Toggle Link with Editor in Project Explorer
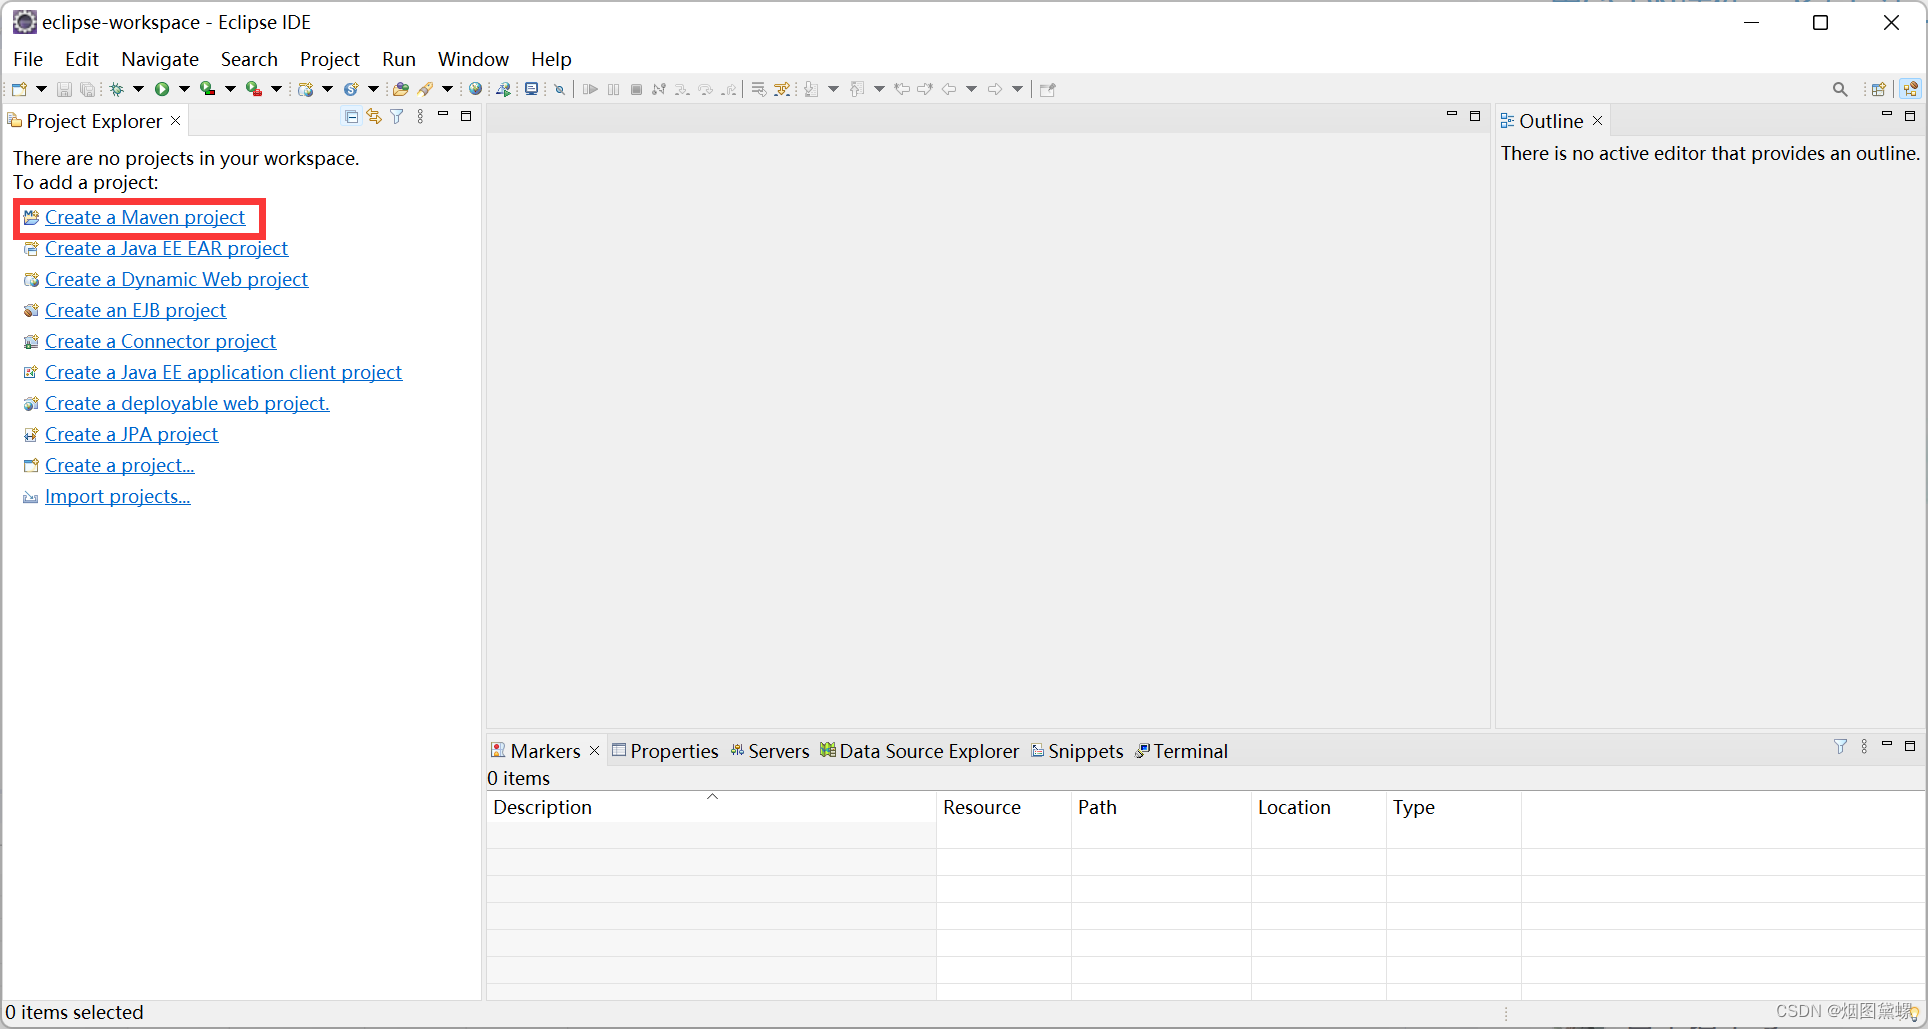This screenshot has height=1029, width=1928. (x=374, y=117)
